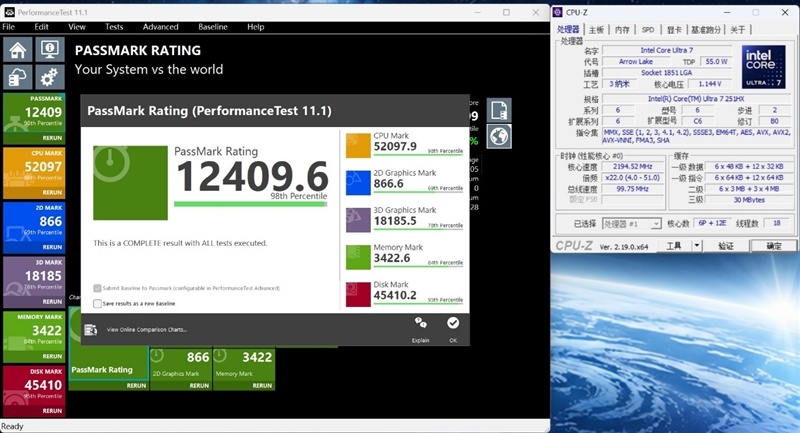Click the Intel Core Ultra 7 logo in CPU-Z

click(763, 67)
